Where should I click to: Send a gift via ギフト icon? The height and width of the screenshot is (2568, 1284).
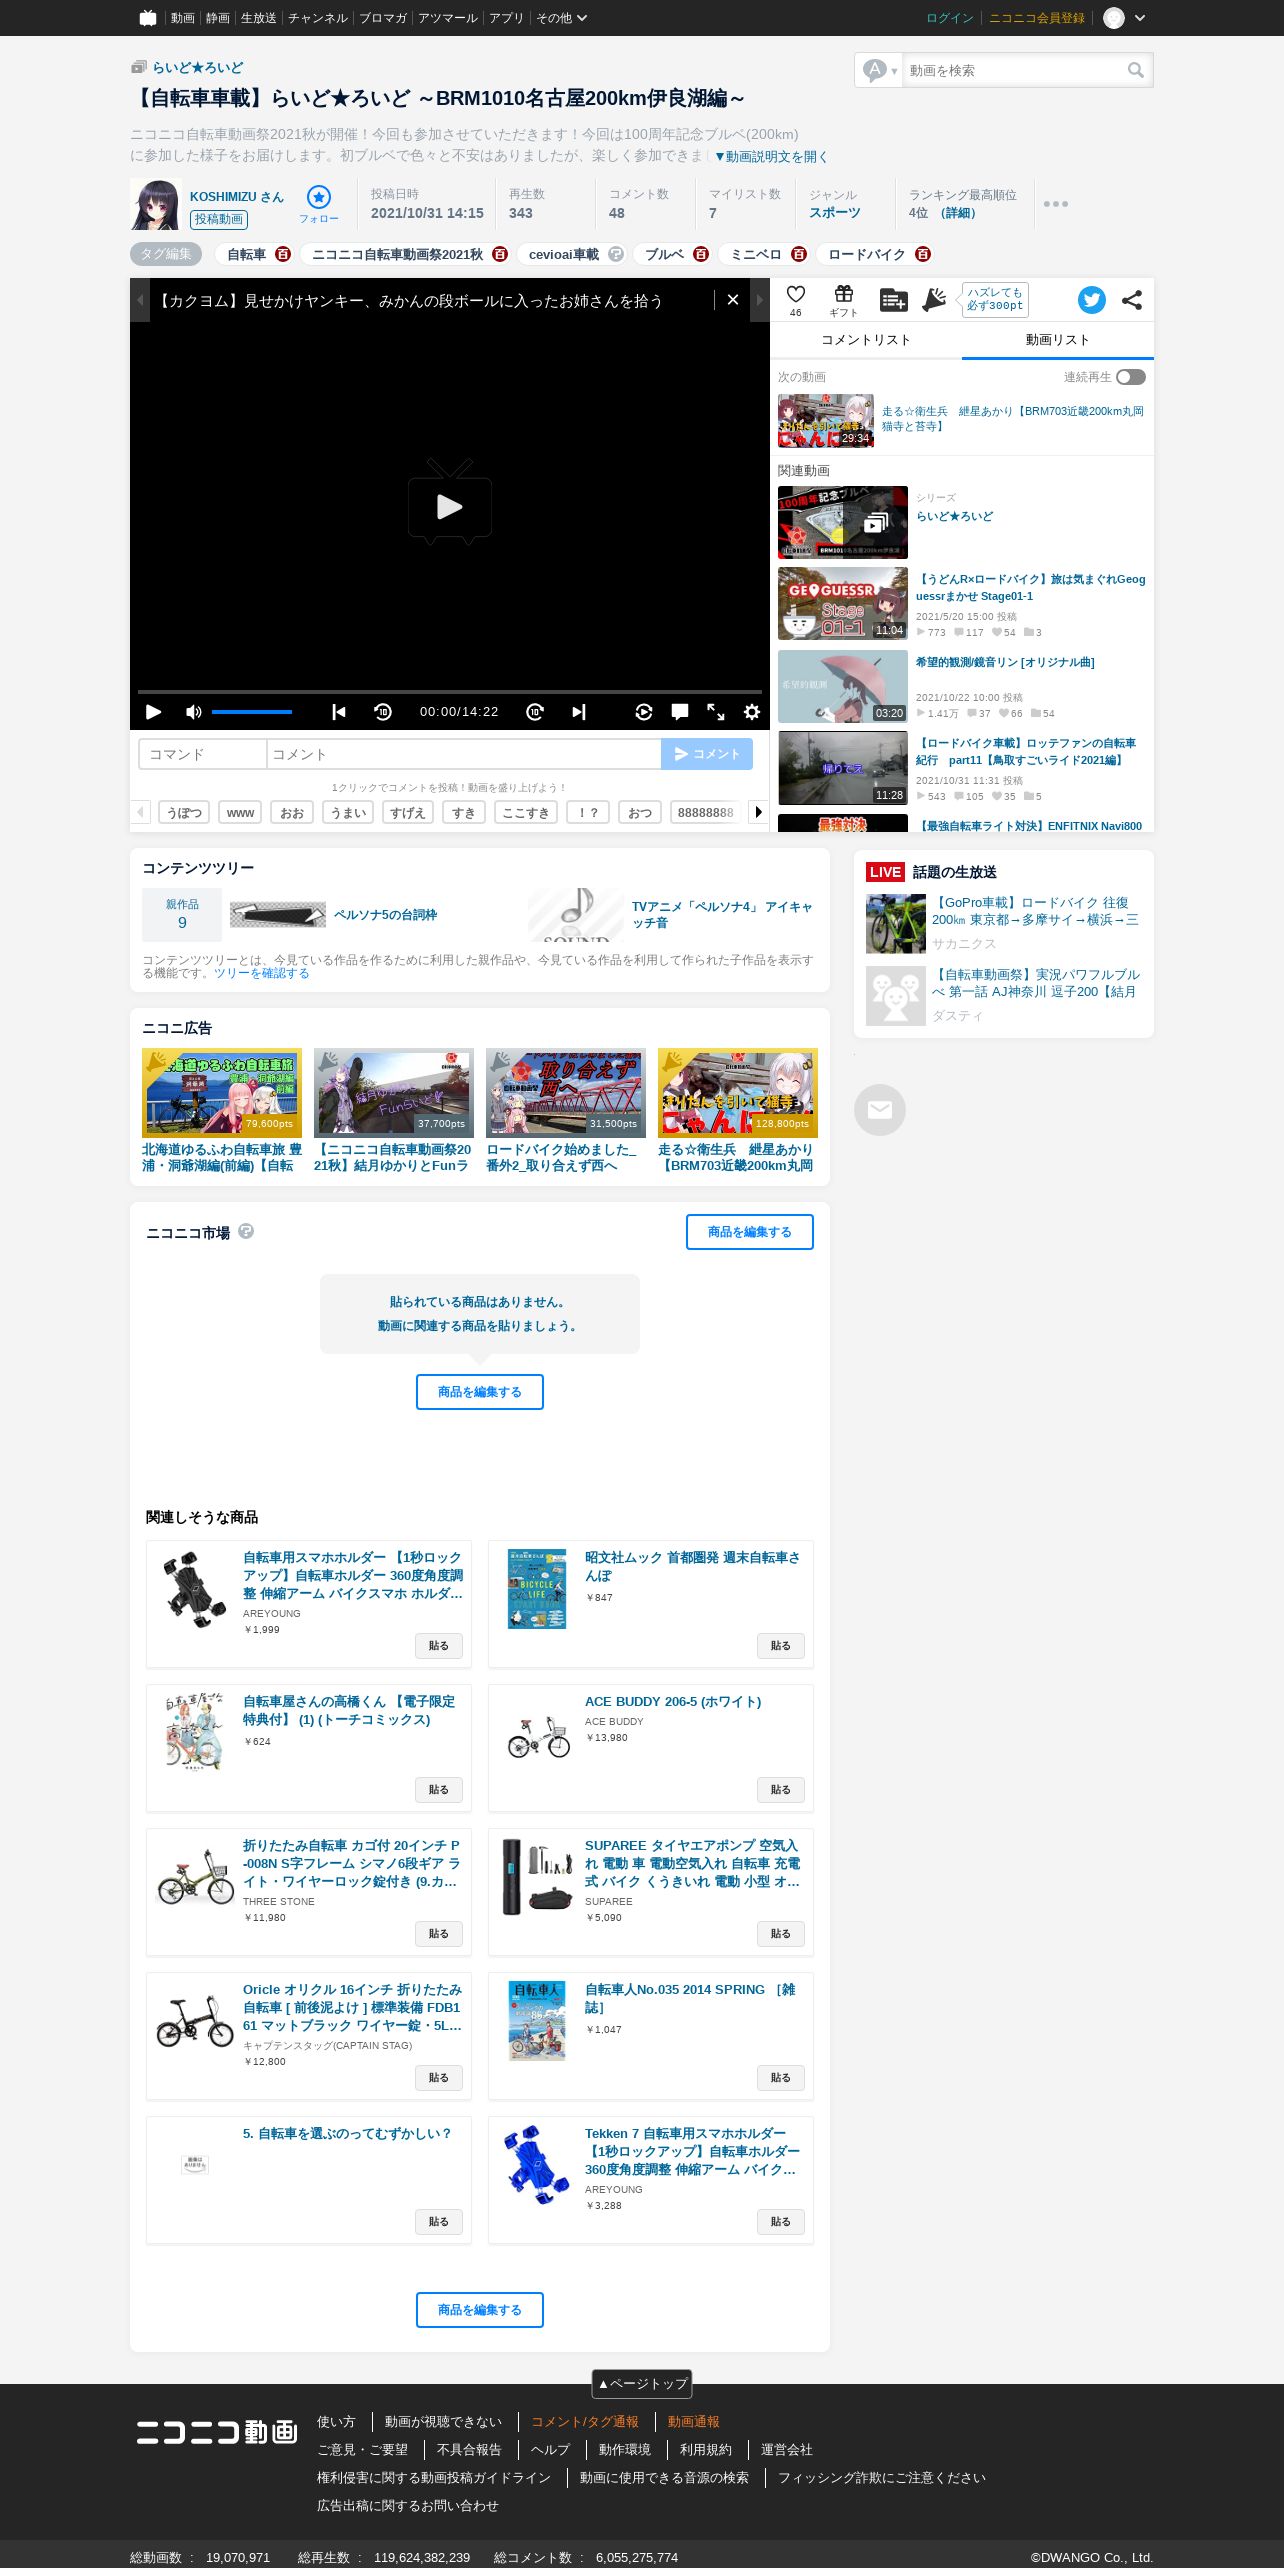point(844,299)
